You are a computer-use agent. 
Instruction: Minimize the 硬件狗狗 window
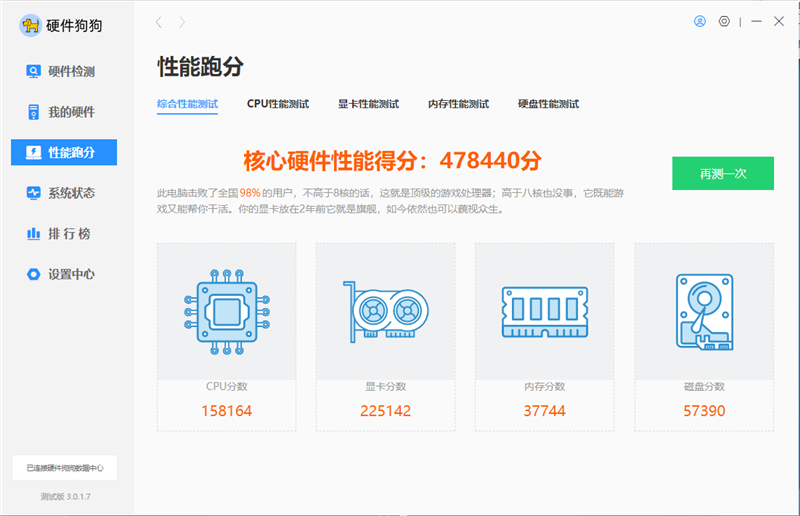(x=757, y=21)
